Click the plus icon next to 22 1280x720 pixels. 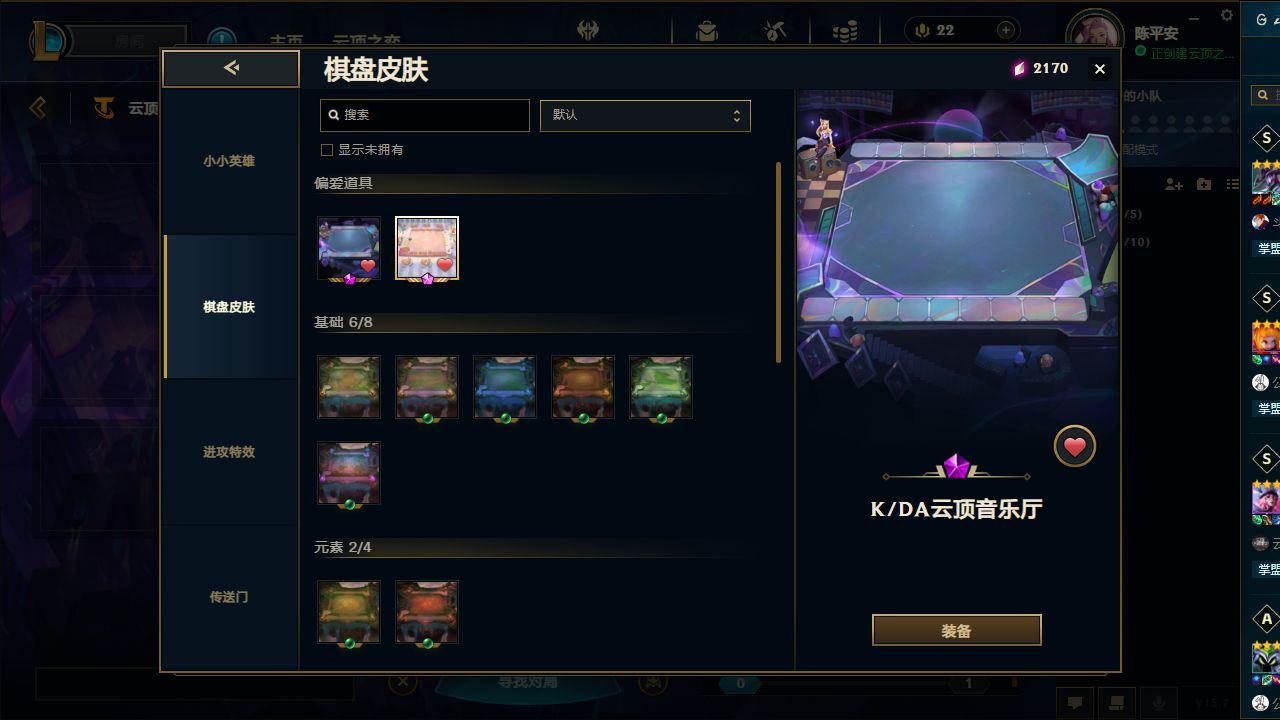pyautogui.click(x=1006, y=31)
